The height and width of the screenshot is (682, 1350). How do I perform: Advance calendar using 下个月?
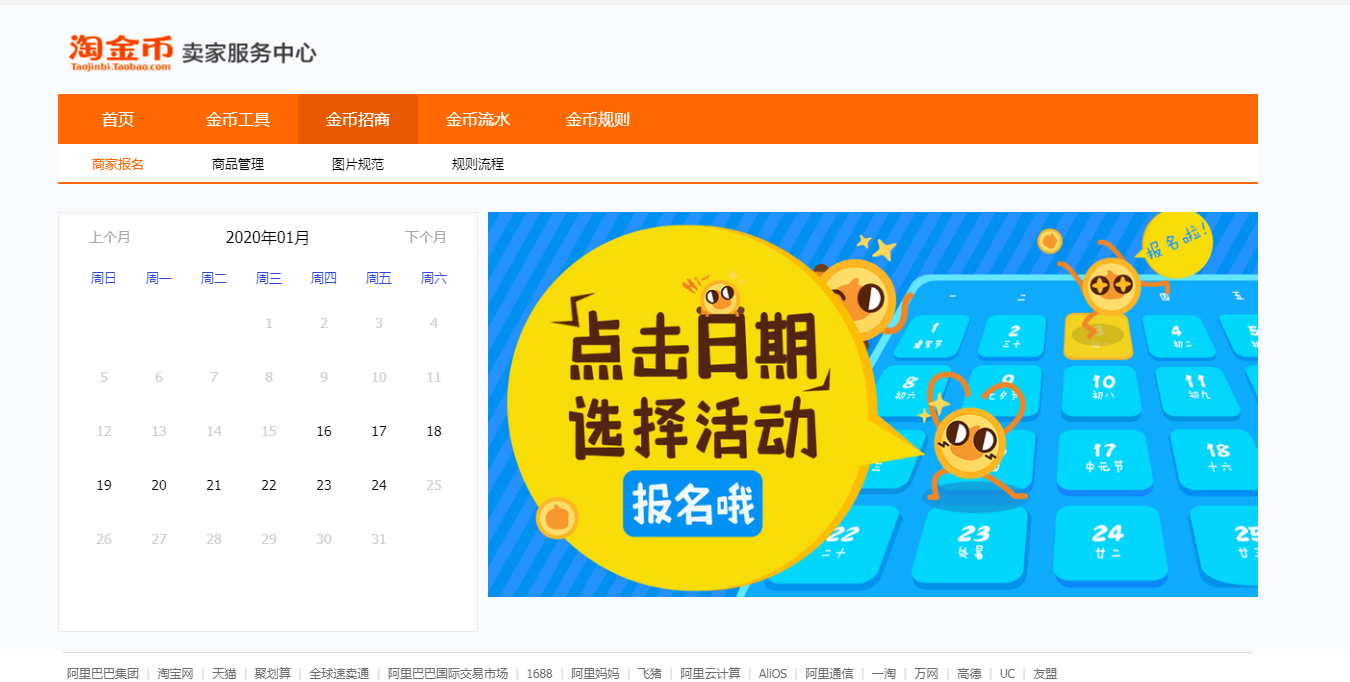(x=426, y=237)
